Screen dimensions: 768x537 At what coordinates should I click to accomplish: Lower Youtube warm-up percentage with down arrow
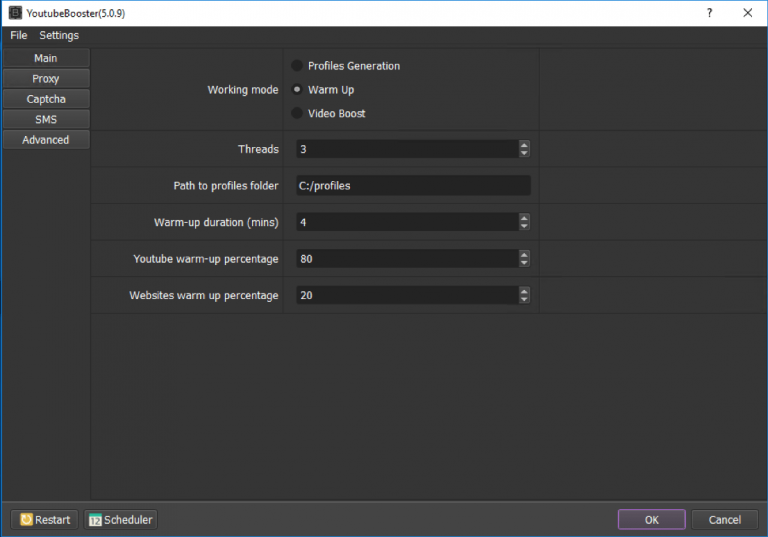click(524, 263)
